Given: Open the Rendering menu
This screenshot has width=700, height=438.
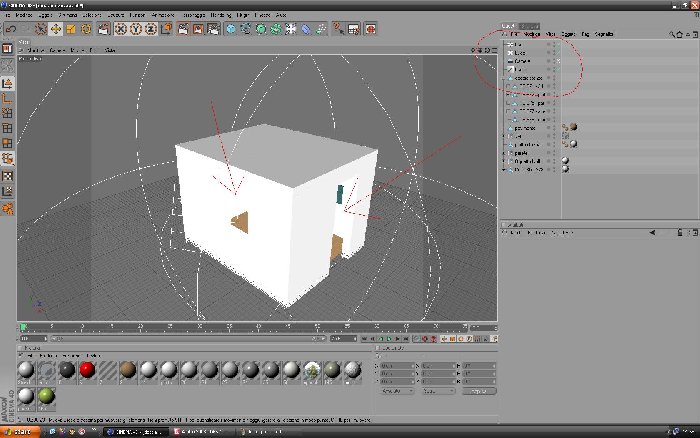Looking at the screenshot, I should [x=221, y=15].
